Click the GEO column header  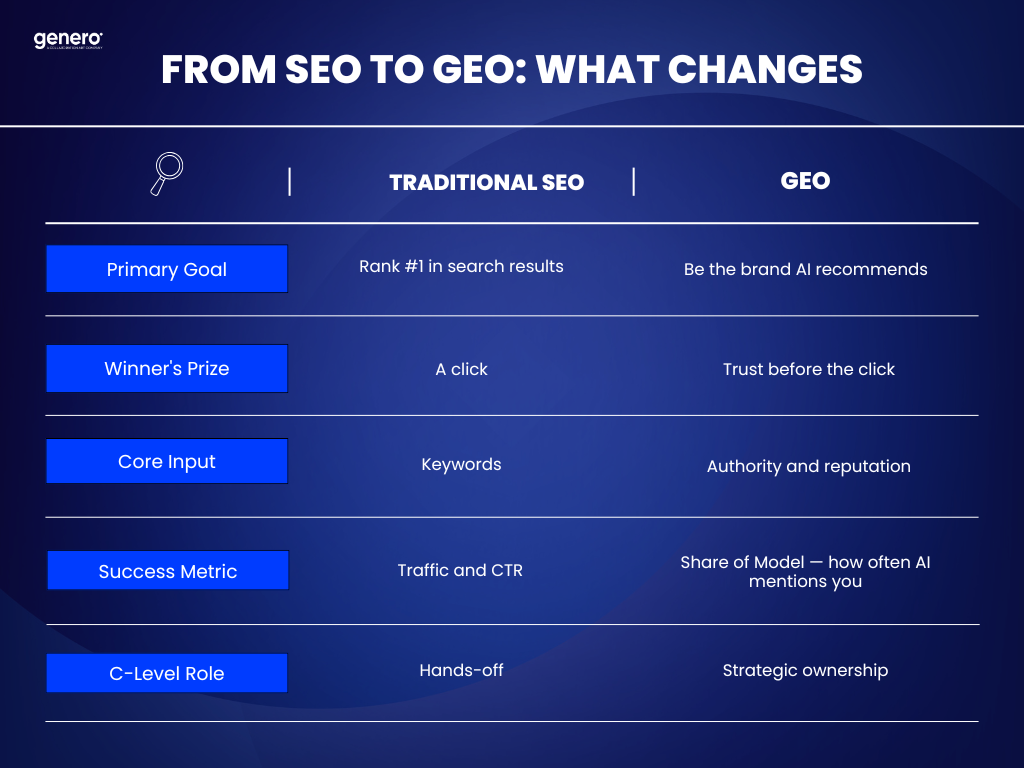pos(805,181)
